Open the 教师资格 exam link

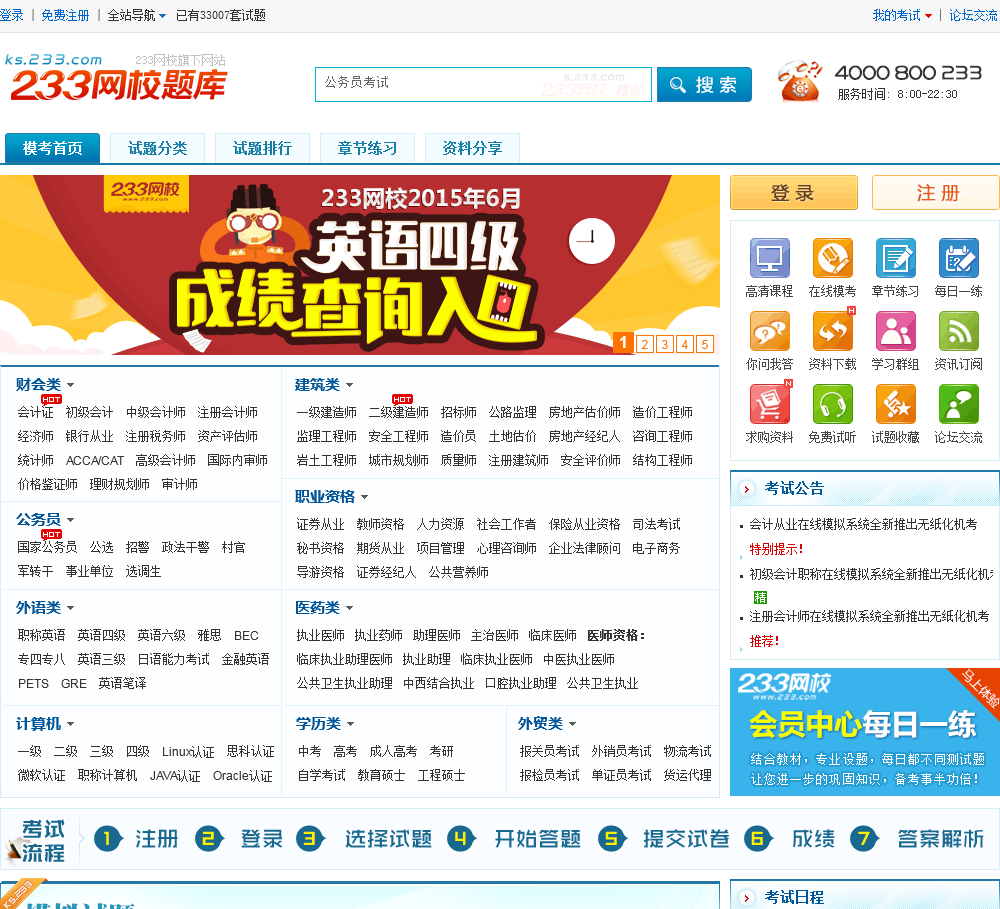pyautogui.click(x=381, y=524)
